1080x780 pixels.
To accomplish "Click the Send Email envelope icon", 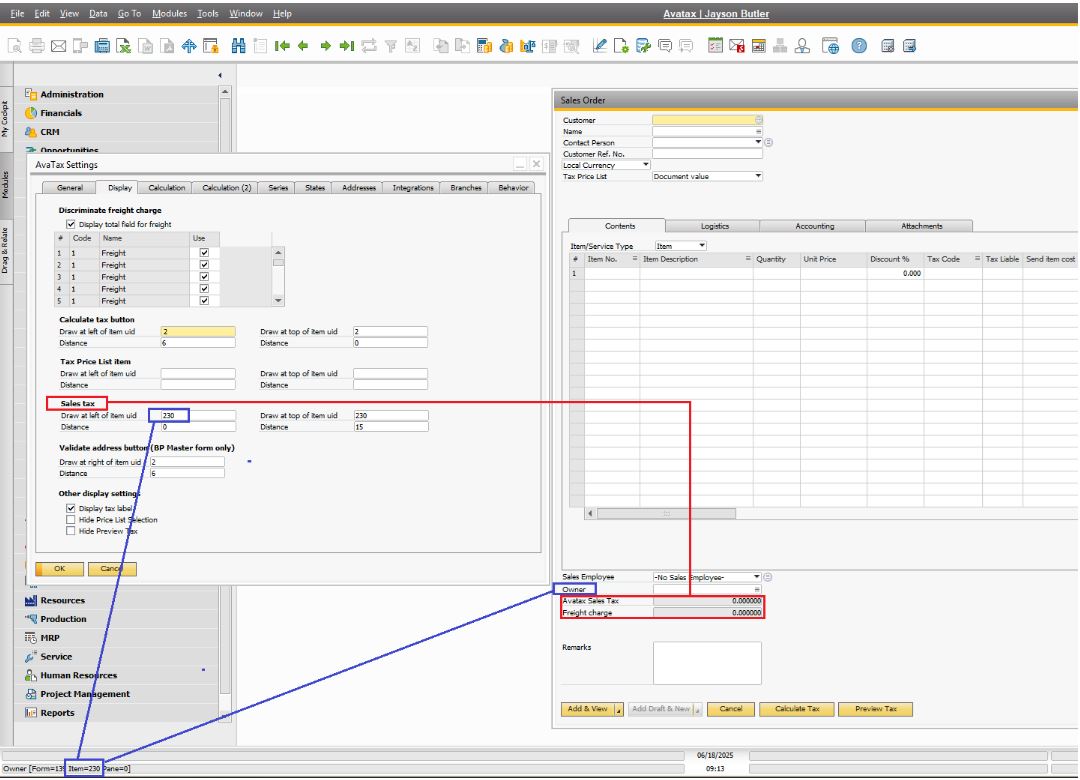I will 59,46.
